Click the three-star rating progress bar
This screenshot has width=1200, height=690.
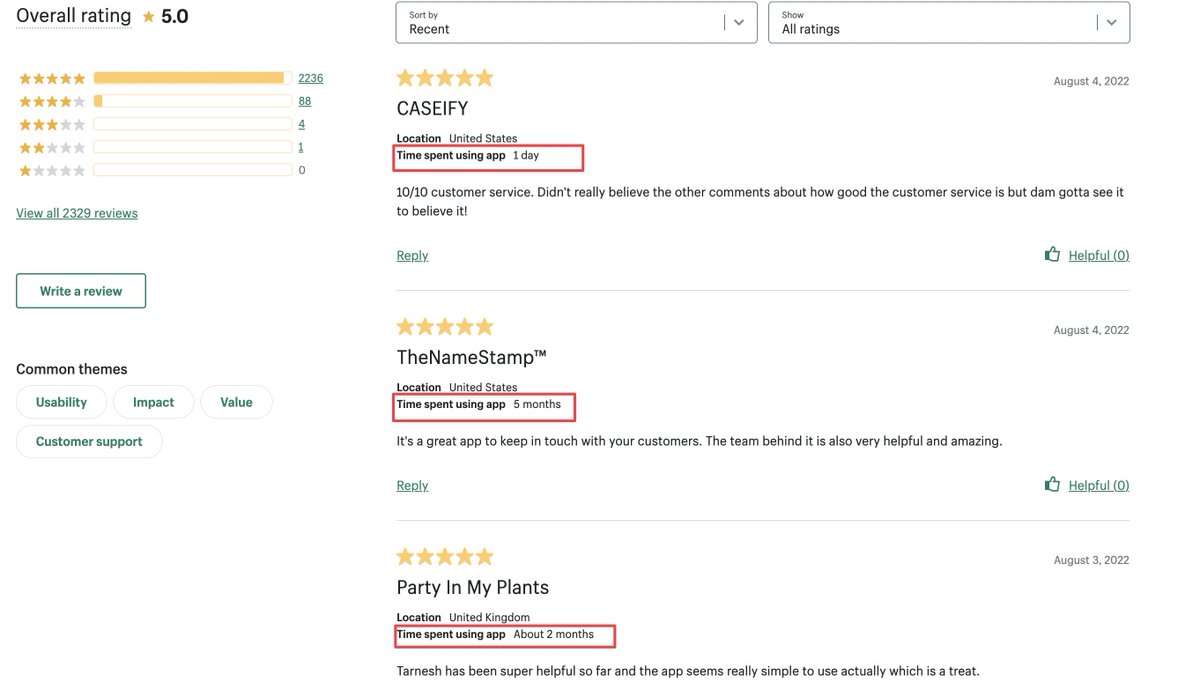point(193,124)
